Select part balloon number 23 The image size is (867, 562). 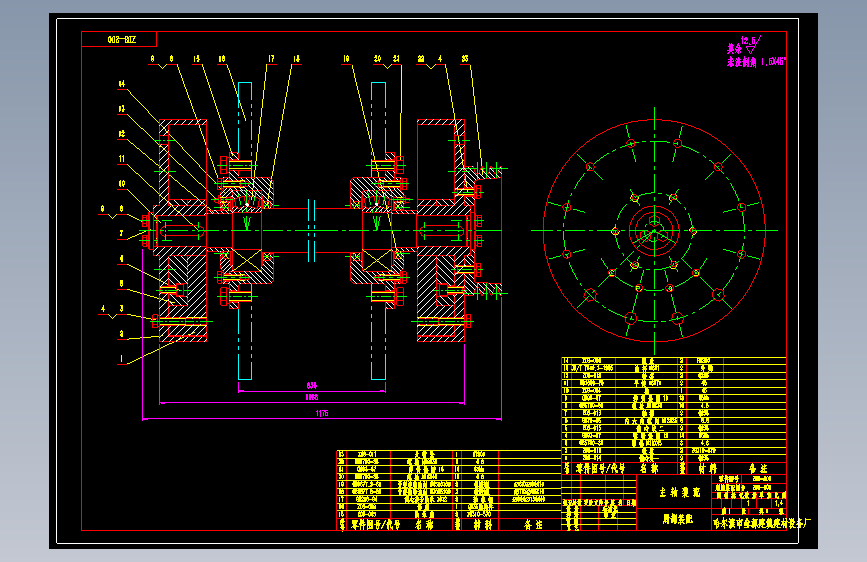(465, 59)
